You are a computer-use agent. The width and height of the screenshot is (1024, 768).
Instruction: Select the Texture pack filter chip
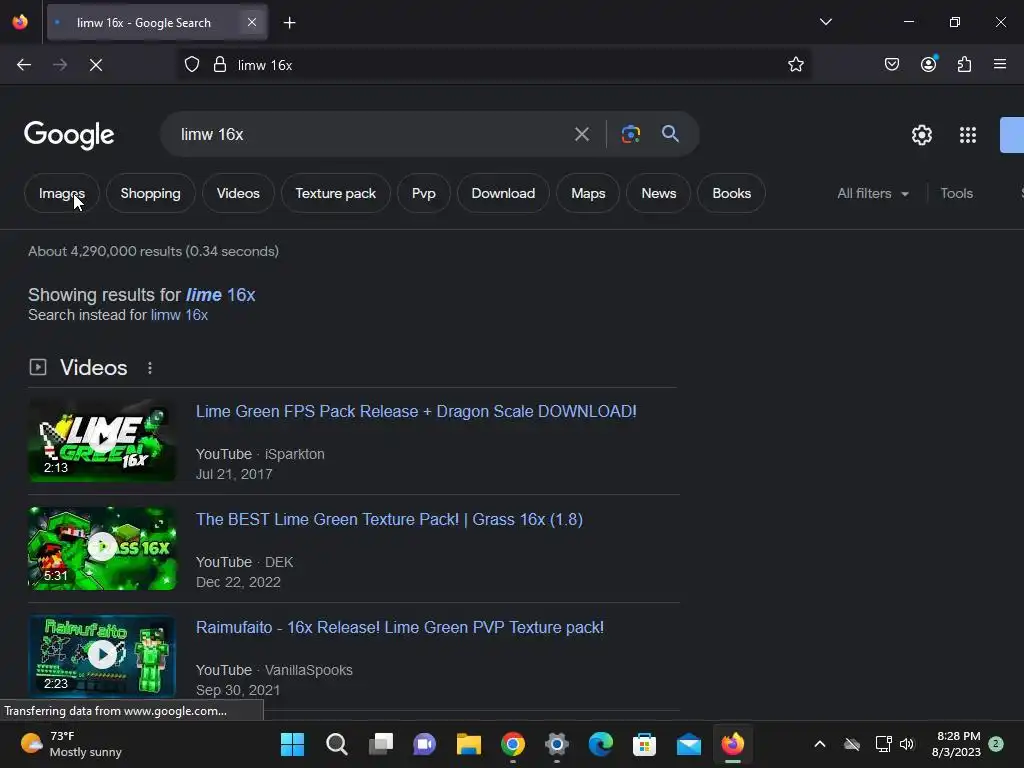pos(336,193)
